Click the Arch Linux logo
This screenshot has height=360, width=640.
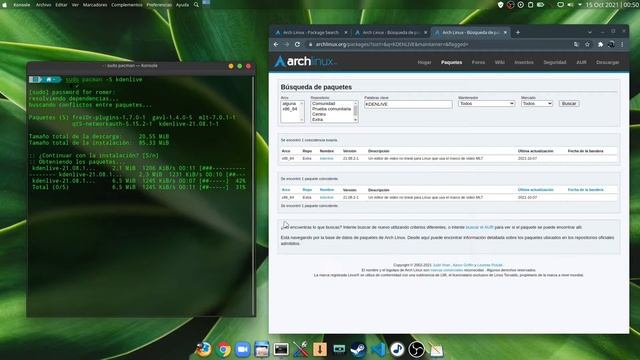305,62
